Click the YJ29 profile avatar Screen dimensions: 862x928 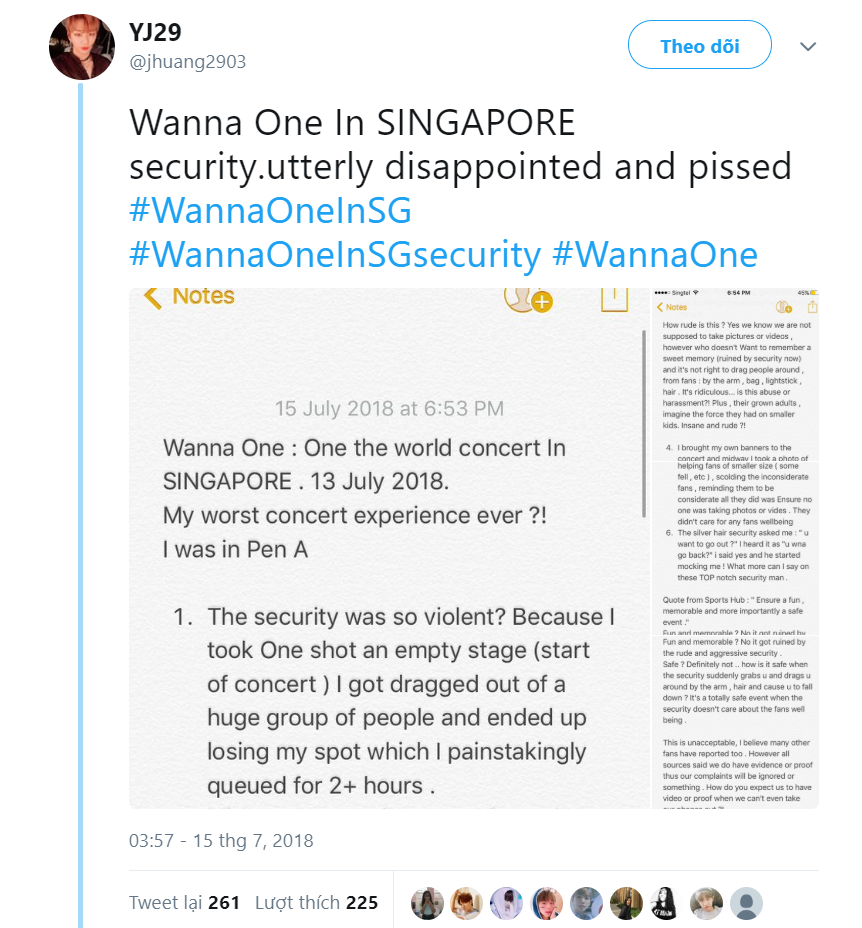82,47
